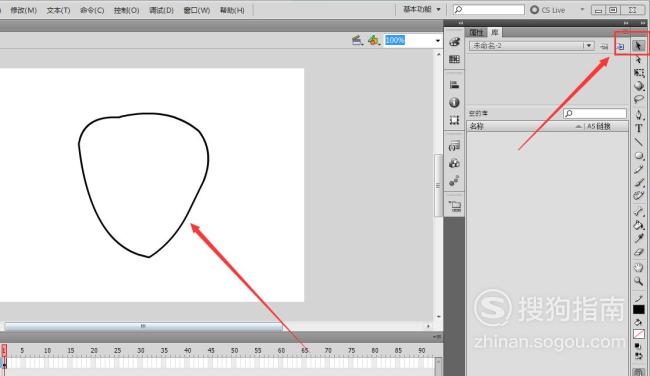
Task: Select the Brush tool
Action: (x=638, y=182)
